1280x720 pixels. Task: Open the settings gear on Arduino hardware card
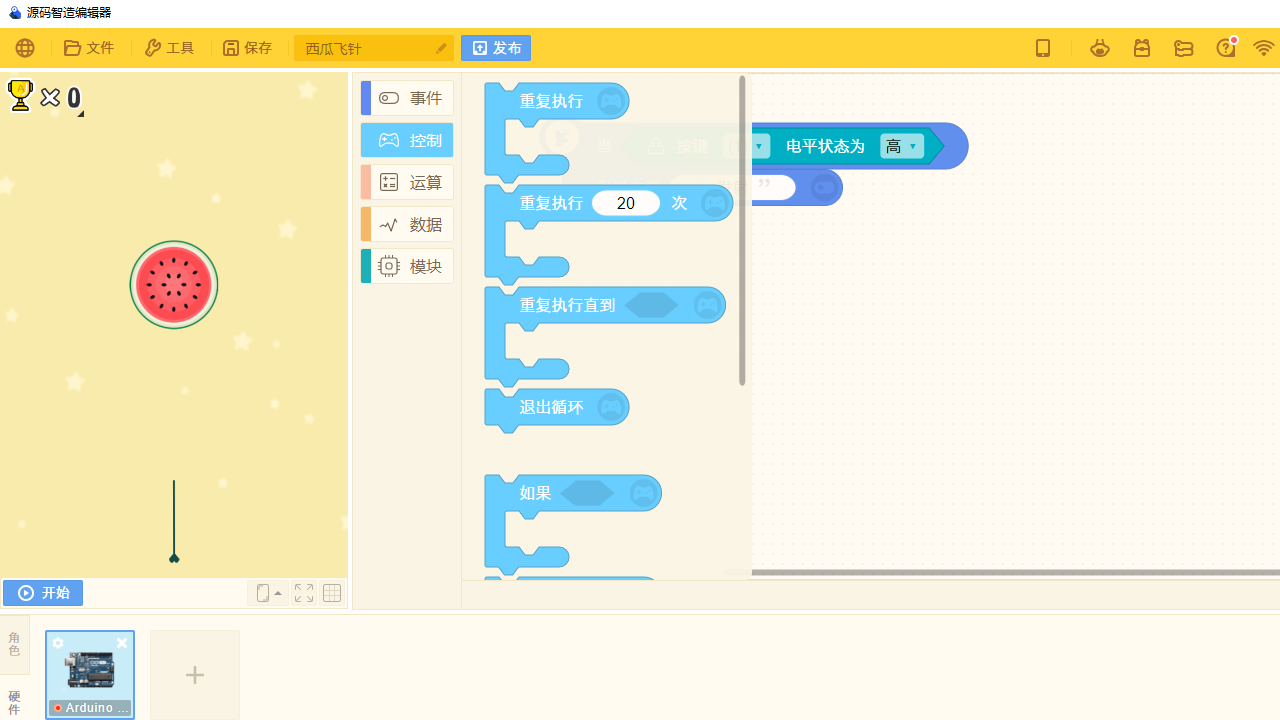coord(58,643)
